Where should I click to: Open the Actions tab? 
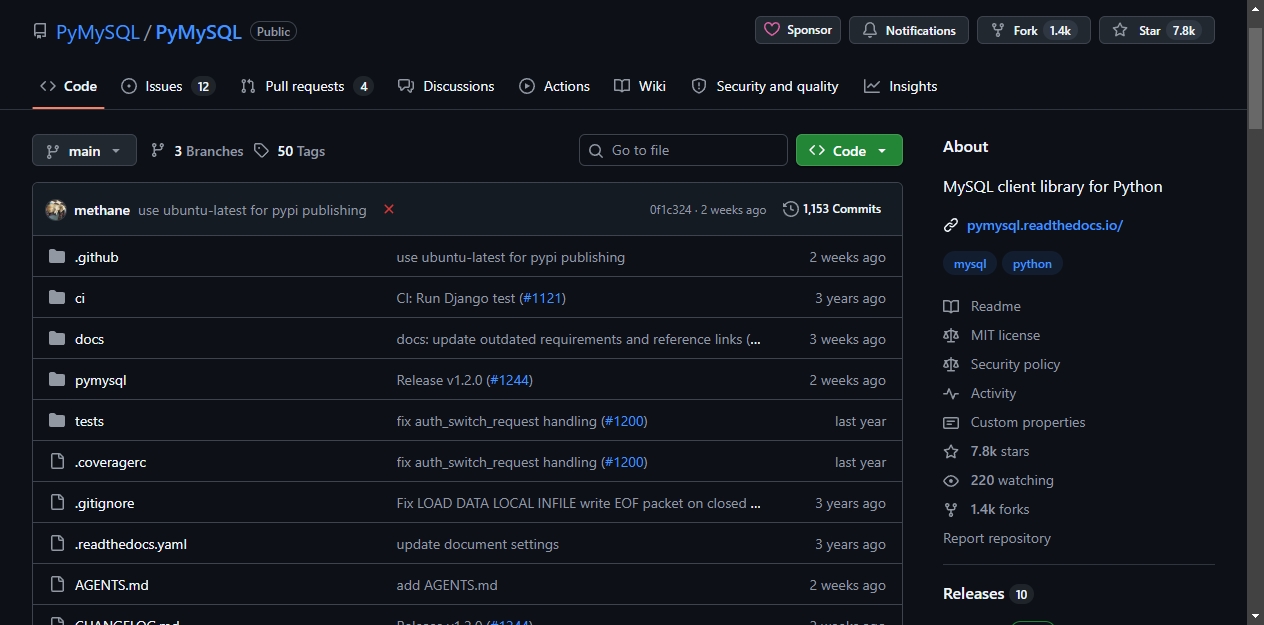pyautogui.click(x=555, y=86)
